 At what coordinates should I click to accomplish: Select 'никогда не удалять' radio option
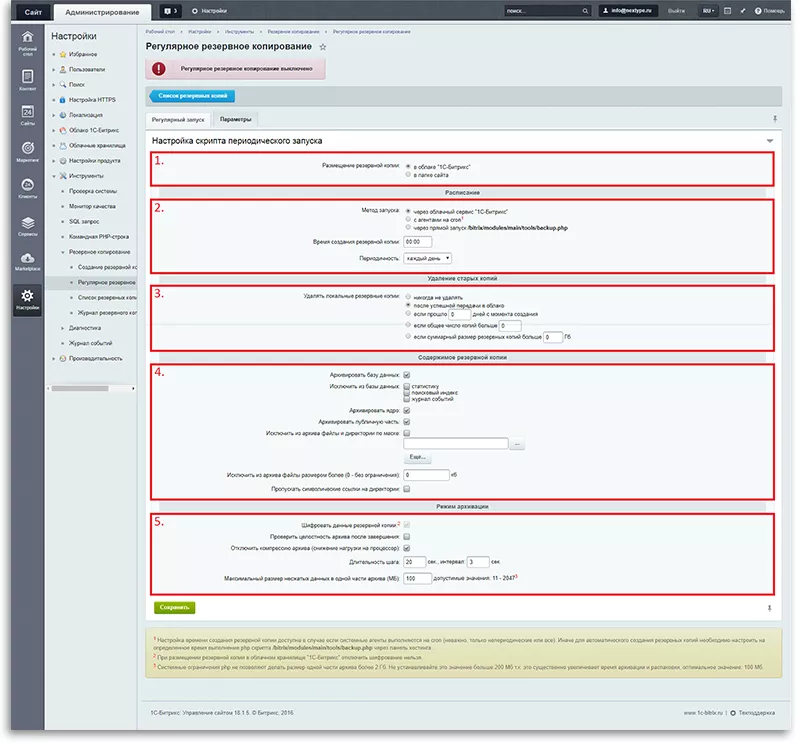click(x=408, y=296)
